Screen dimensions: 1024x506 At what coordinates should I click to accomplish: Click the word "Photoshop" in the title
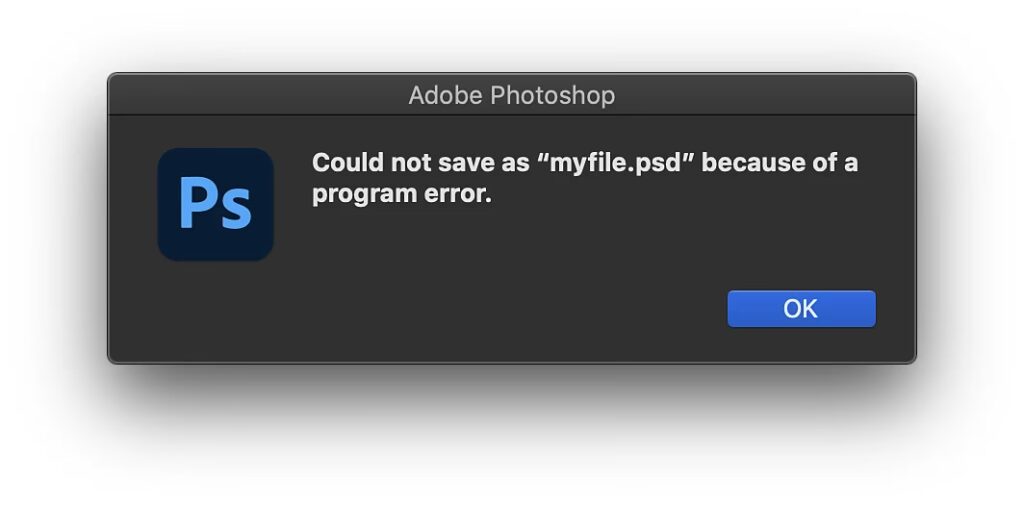click(x=552, y=95)
